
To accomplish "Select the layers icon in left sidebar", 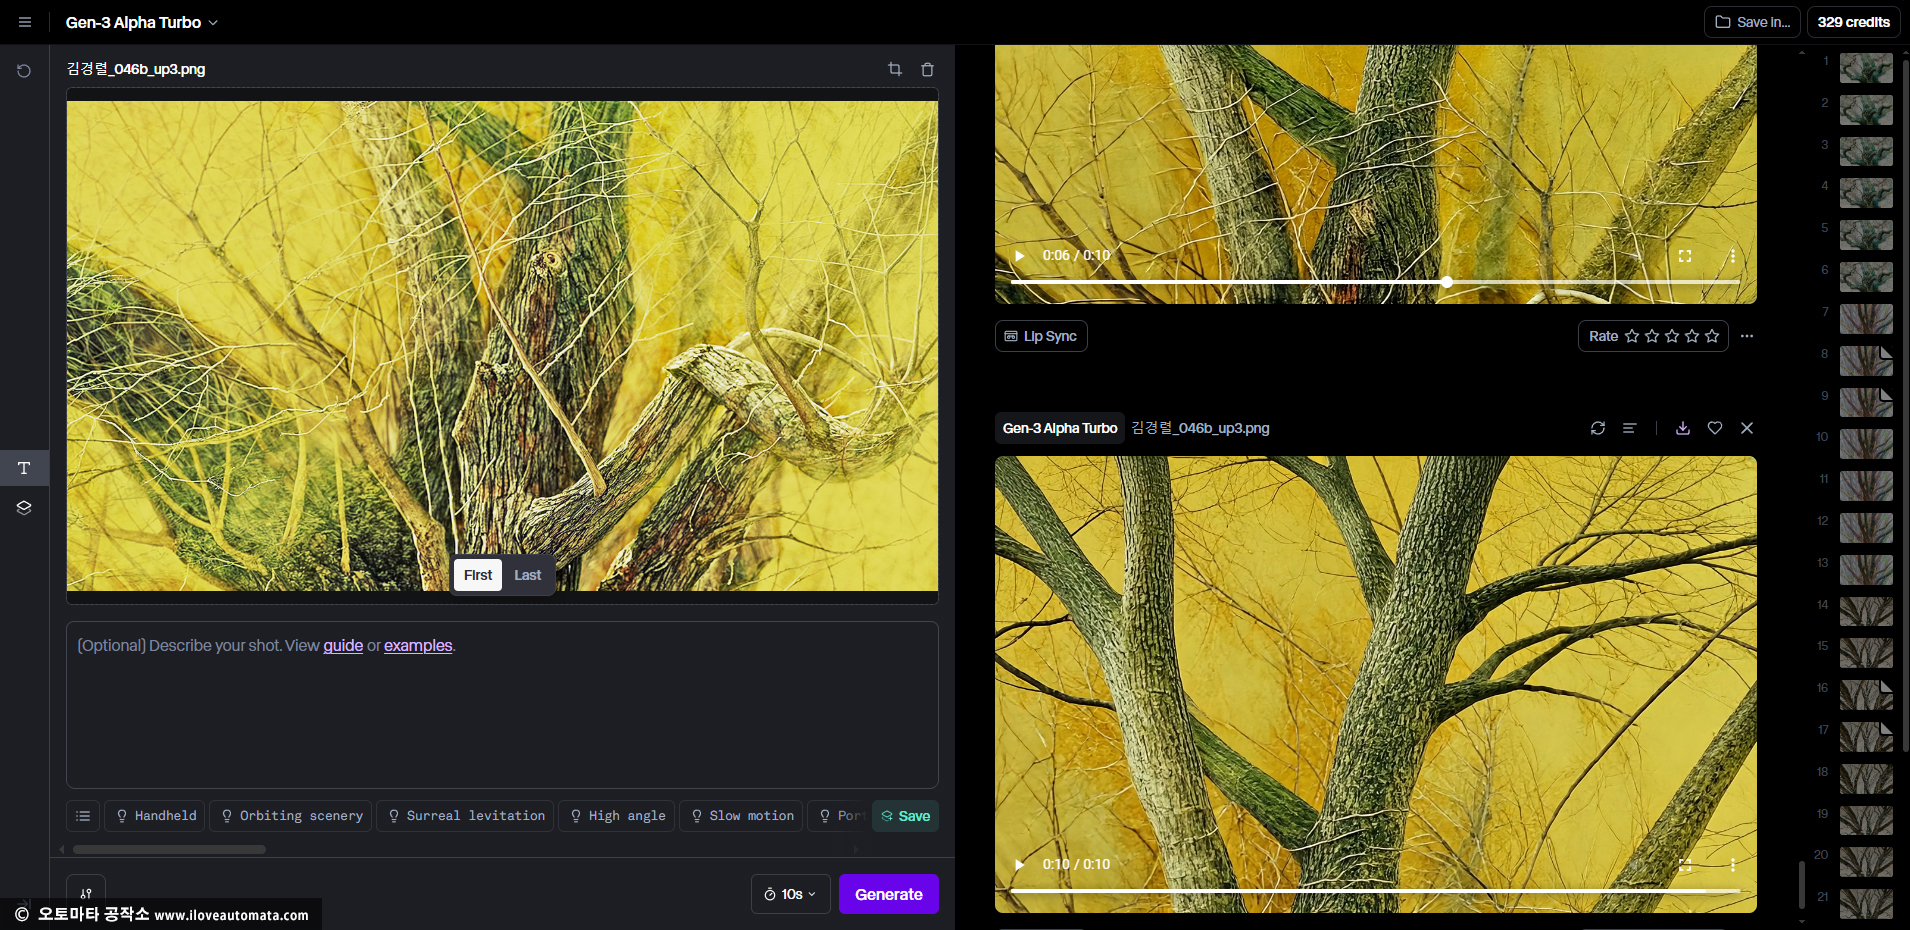I will click(x=24, y=508).
